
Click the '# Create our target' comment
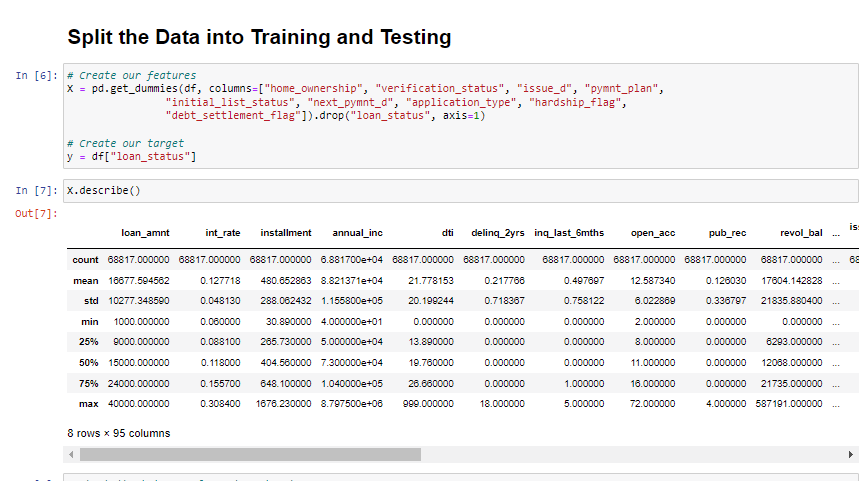(126, 143)
